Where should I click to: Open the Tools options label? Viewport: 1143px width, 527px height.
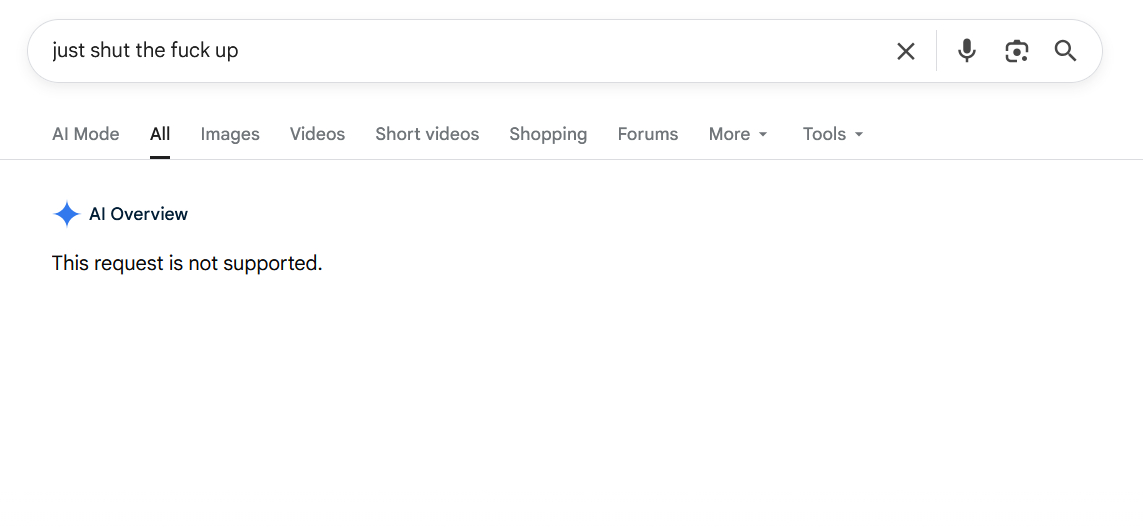(x=824, y=134)
